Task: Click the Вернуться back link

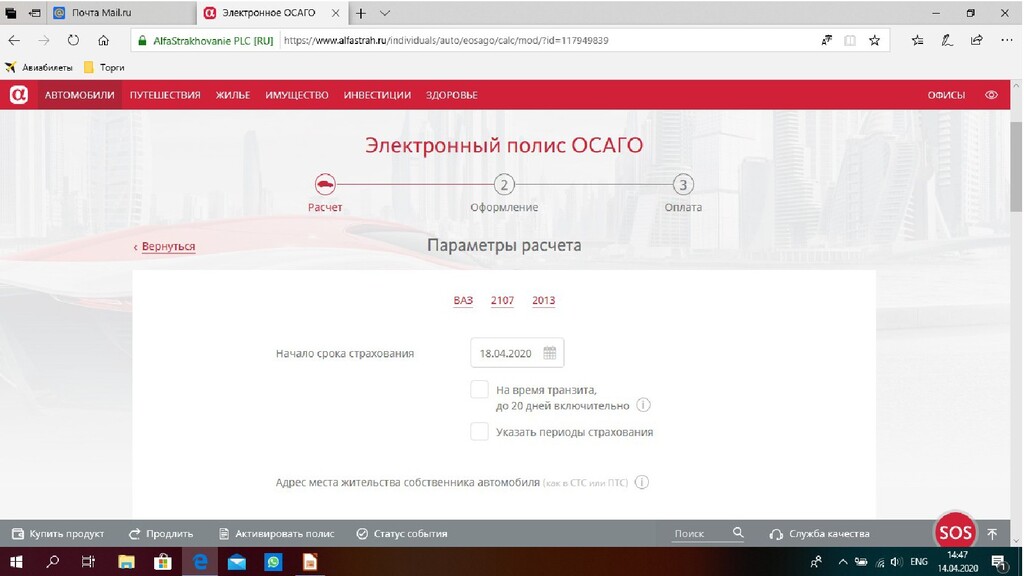Action: pos(168,246)
